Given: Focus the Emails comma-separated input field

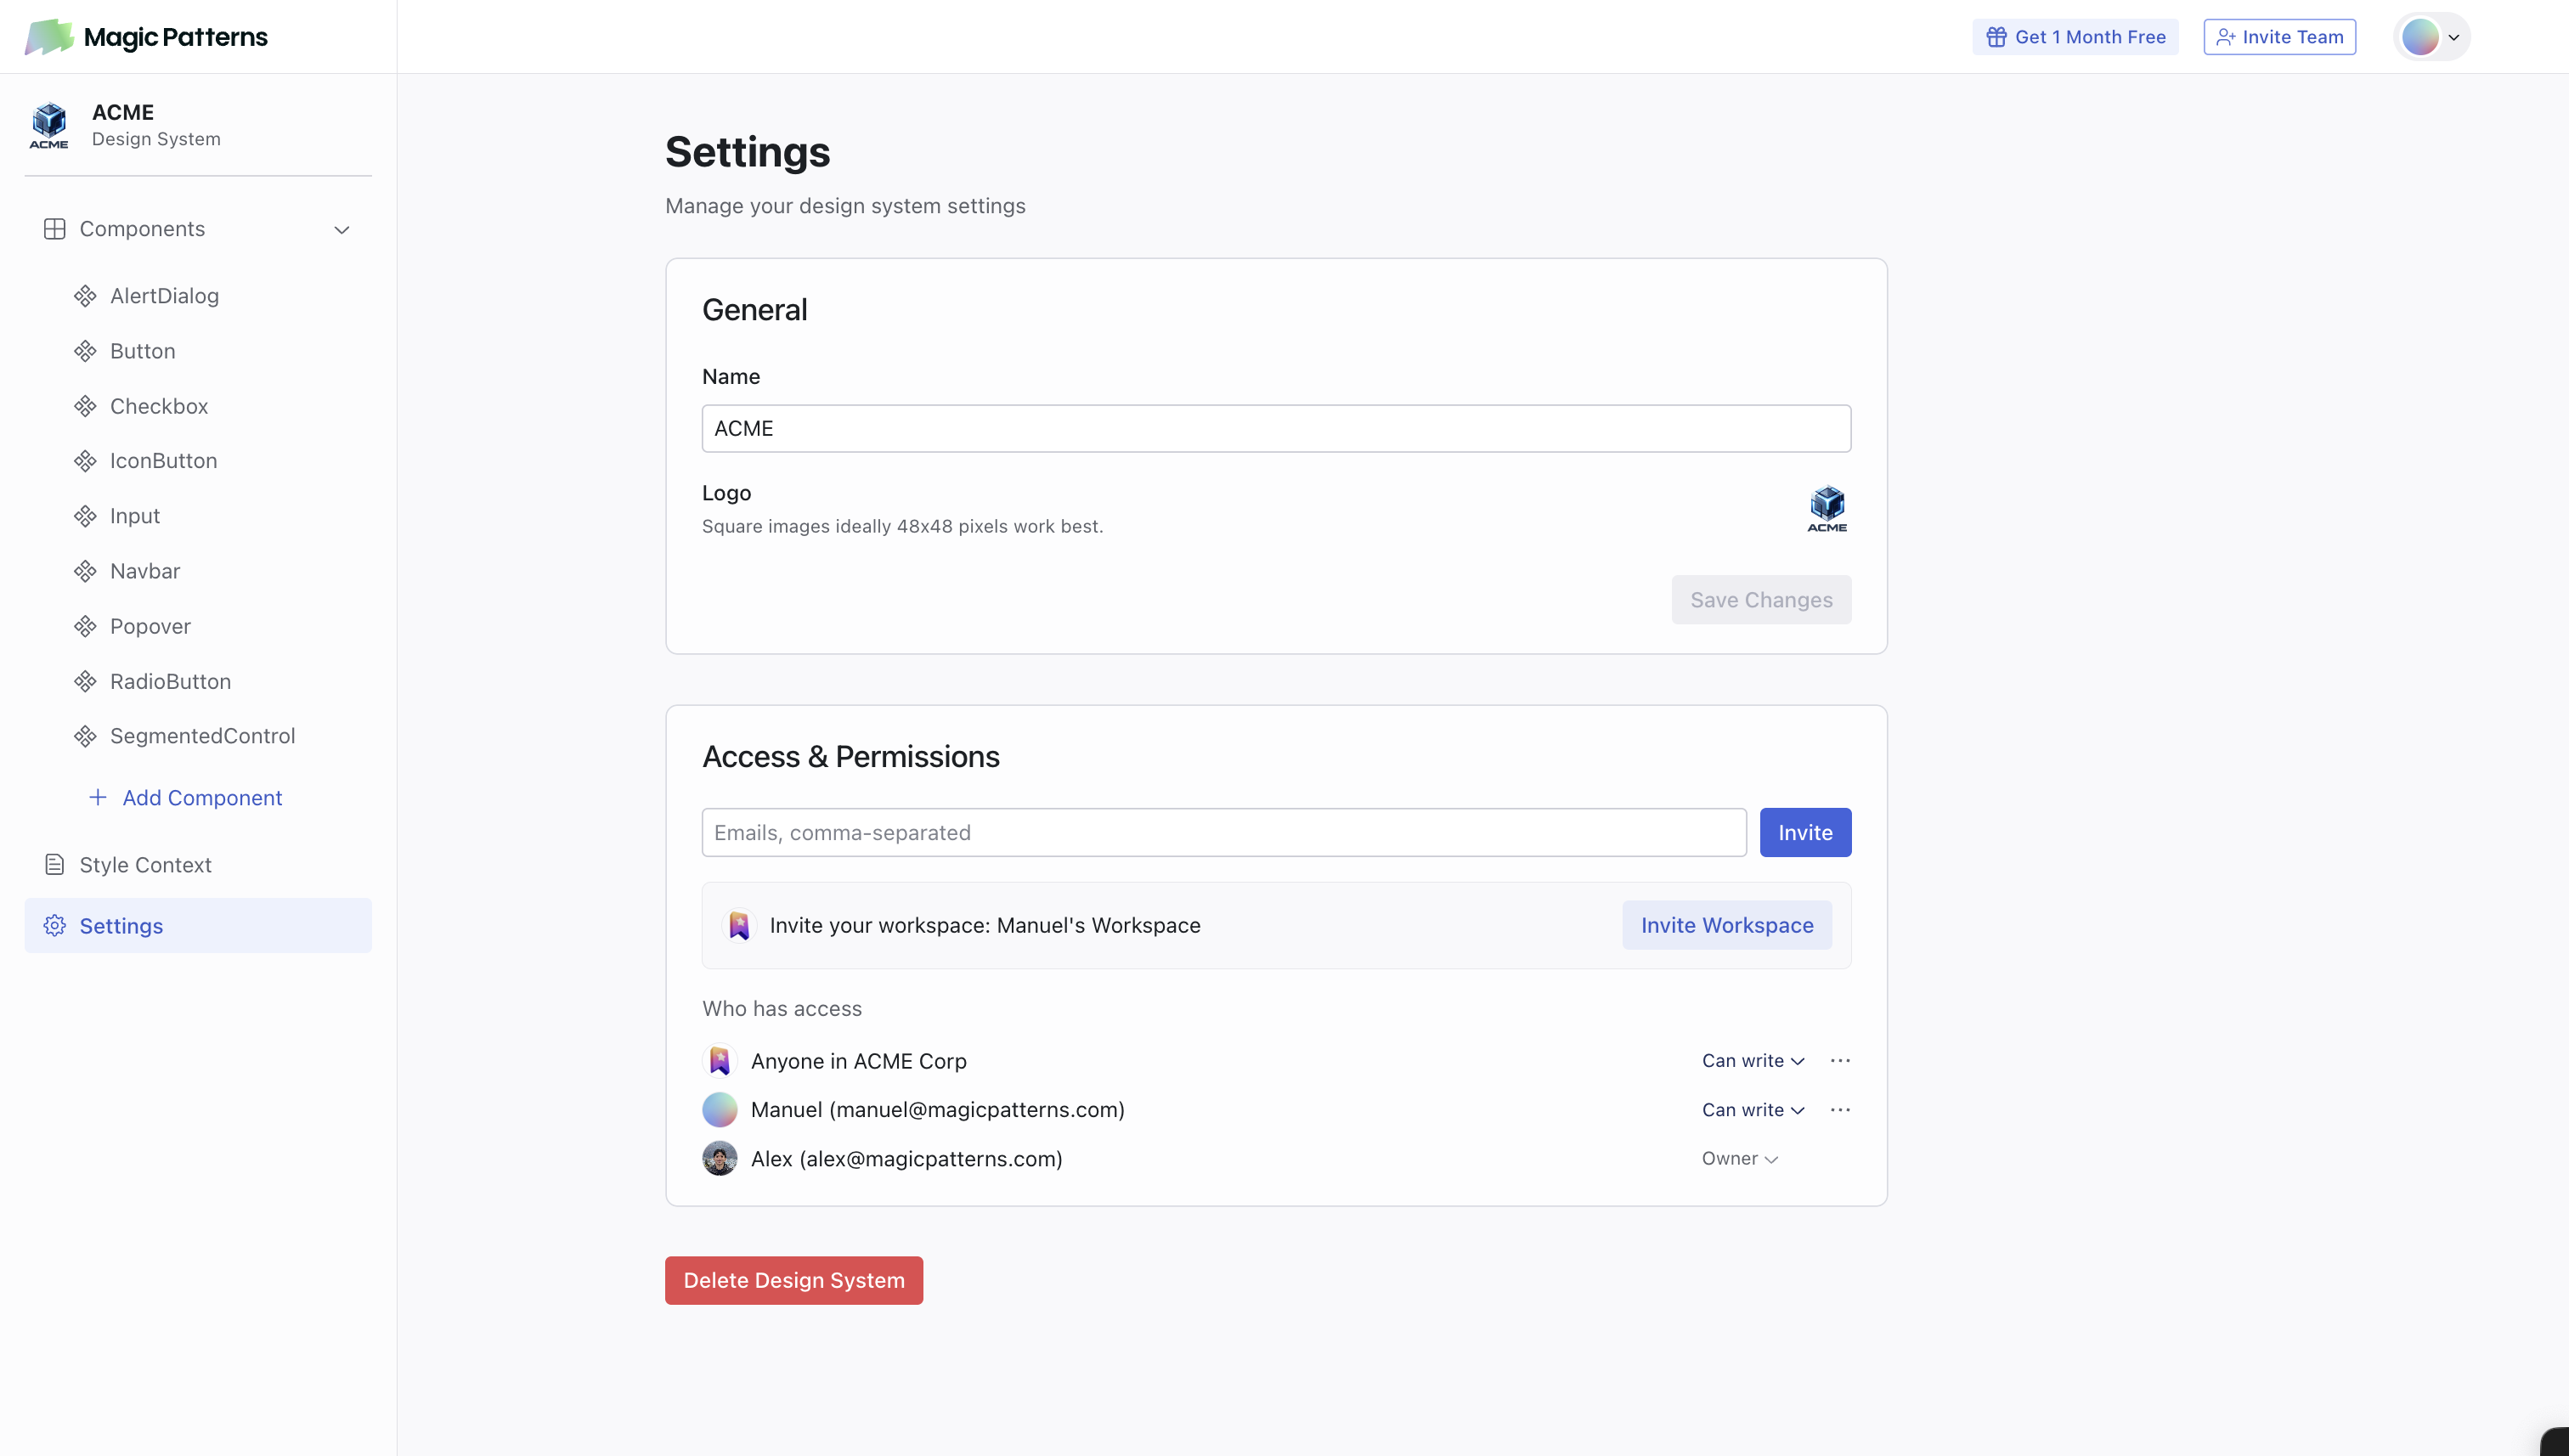Looking at the screenshot, I should [1223, 832].
